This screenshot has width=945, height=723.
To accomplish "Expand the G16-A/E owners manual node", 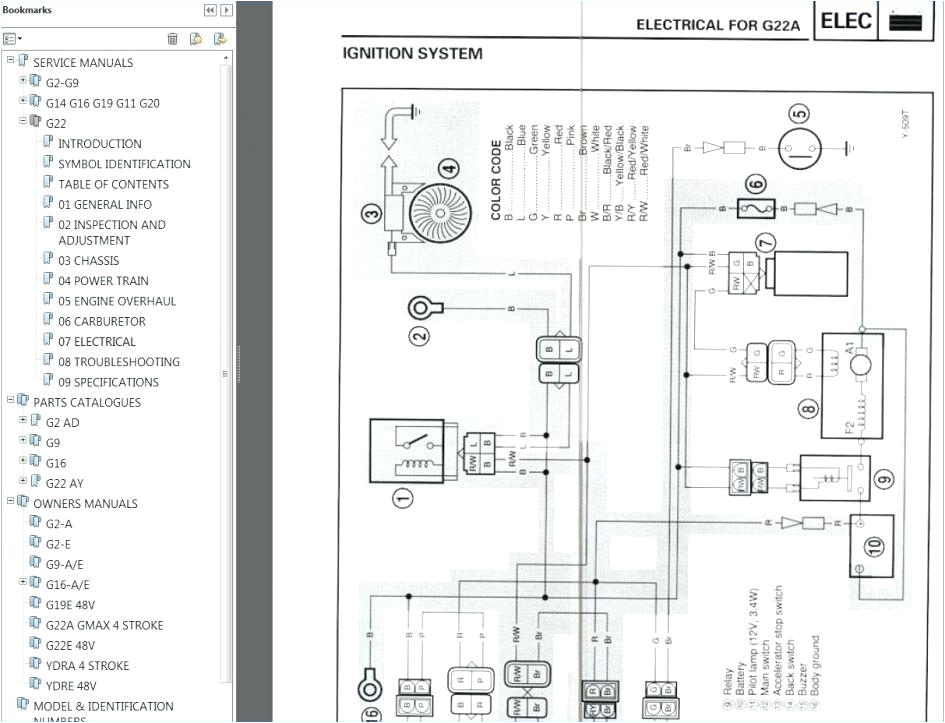I will point(23,584).
